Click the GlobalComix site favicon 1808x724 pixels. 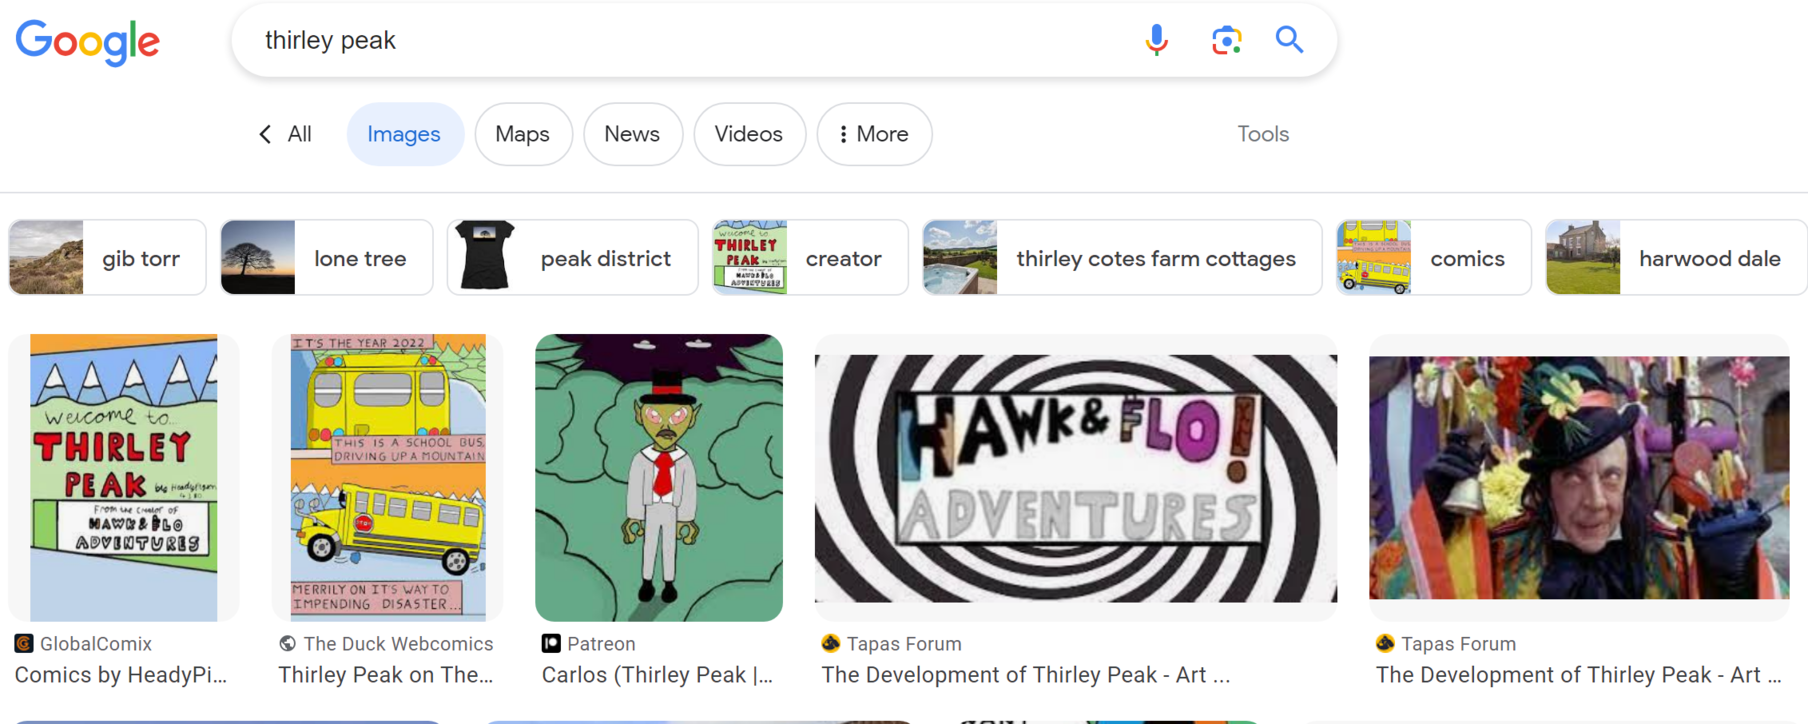click(x=24, y=644)
